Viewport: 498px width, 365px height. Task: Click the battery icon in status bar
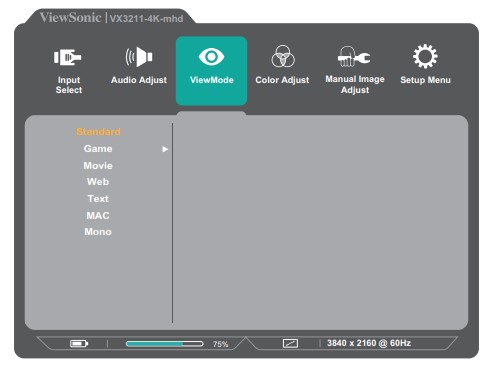click(79, 343)
